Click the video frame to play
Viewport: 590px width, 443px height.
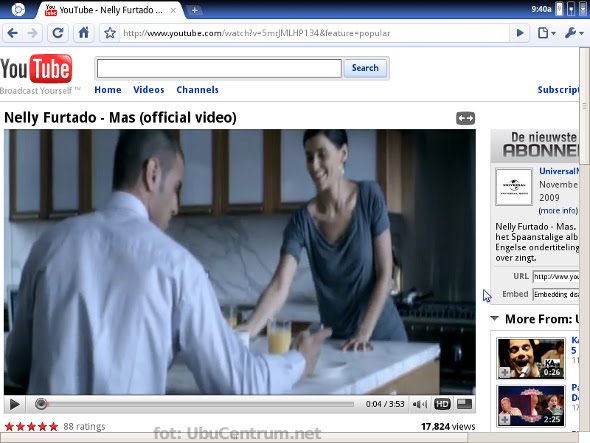pos(240,262)
